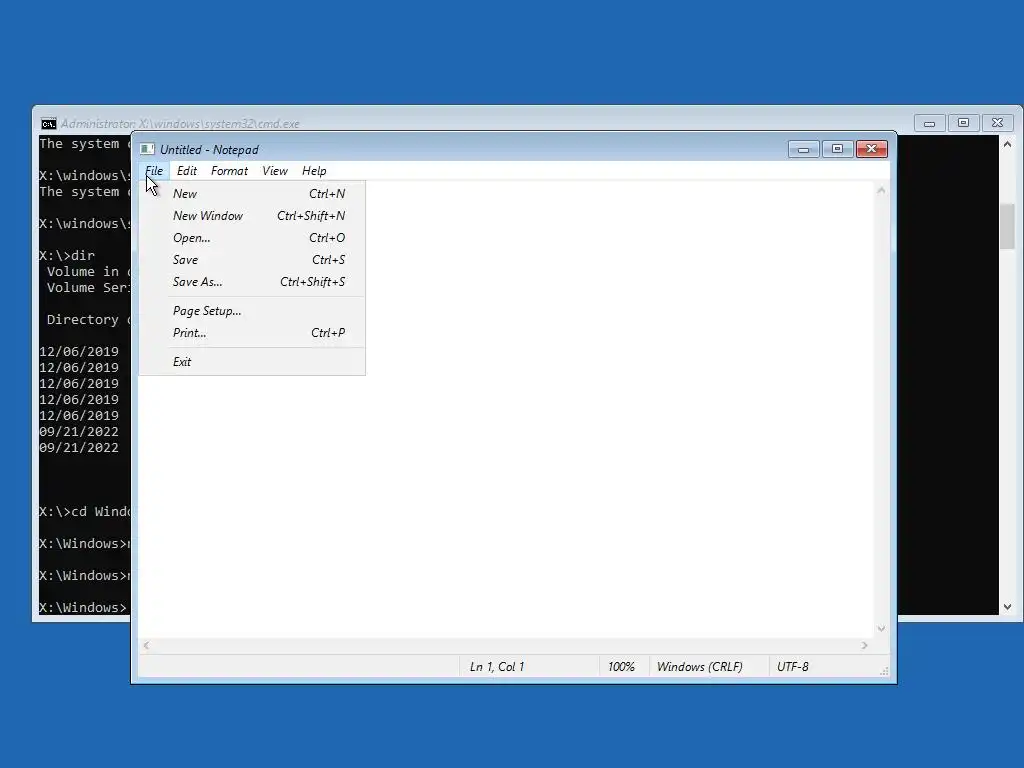Screen dimensions: 1024x768
Task: Select Save in the File menu
Action: [x=252, y=260]
